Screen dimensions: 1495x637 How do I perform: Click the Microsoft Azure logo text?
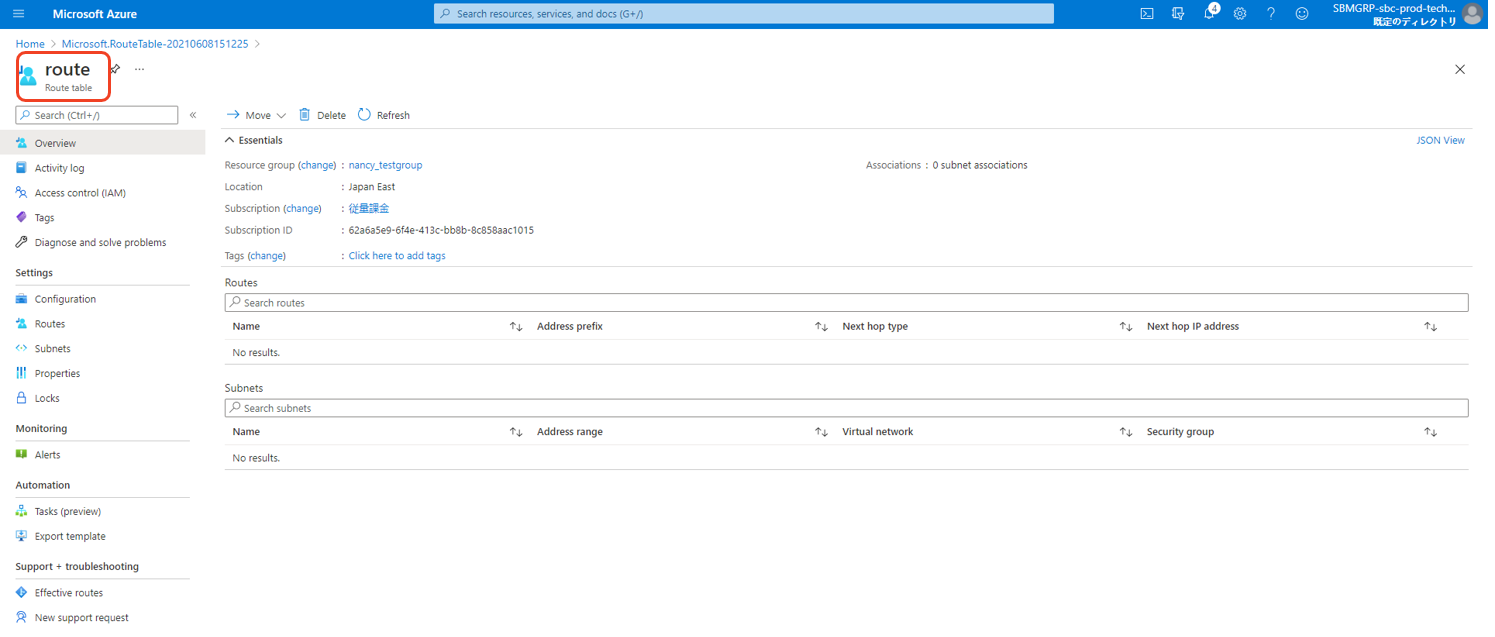[95, 14]
